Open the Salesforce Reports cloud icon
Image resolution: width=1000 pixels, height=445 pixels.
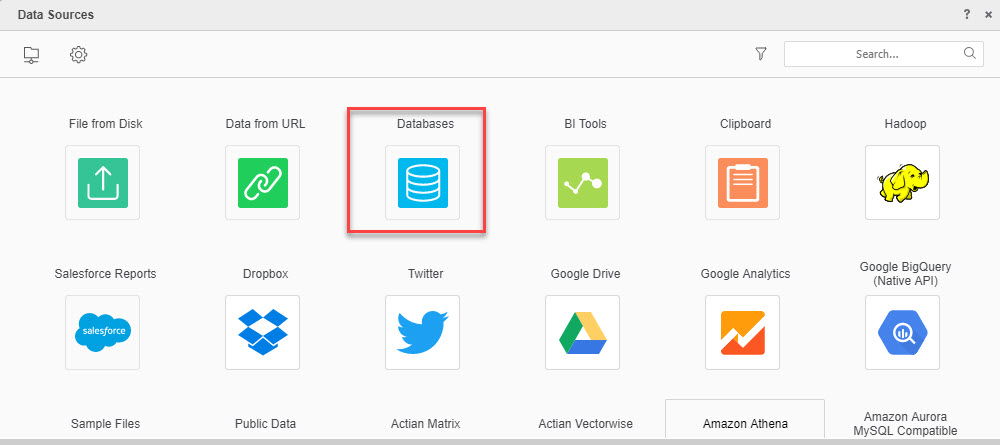(x=103, y=332)
